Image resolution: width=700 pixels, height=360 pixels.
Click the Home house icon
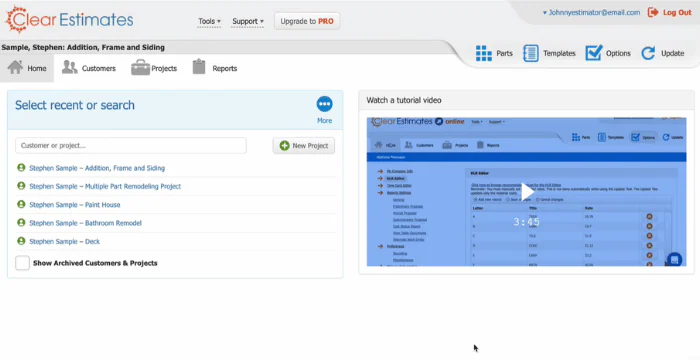pos(15,67)
